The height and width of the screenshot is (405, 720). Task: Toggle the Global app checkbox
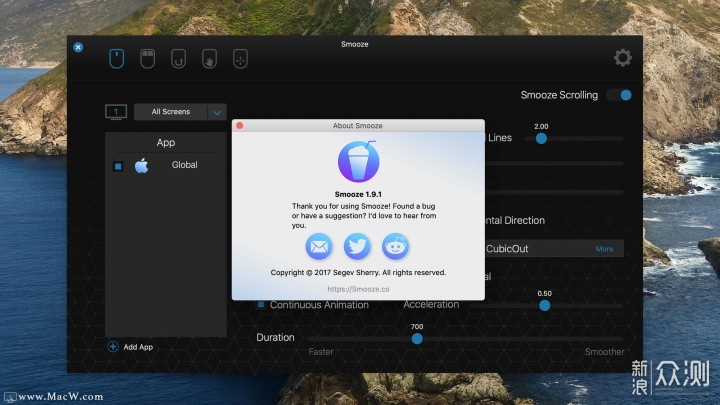(x=118, y=166)
